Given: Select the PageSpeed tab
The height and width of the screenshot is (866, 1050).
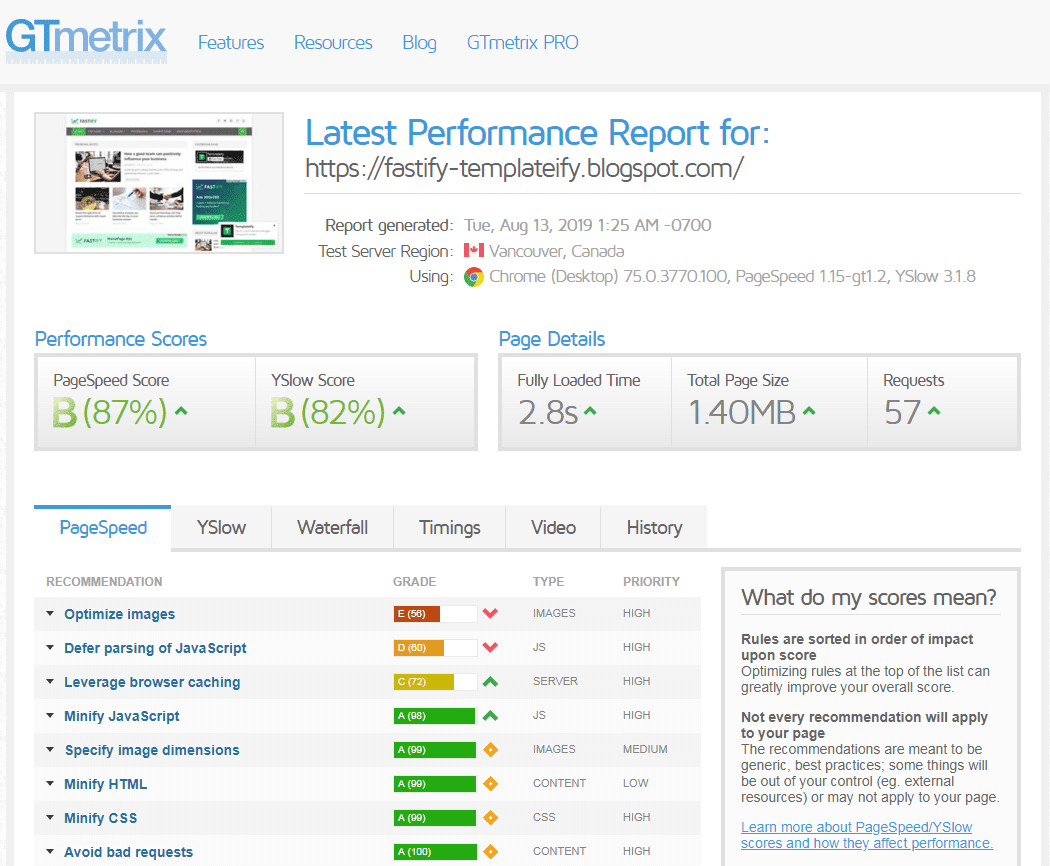Looking at the screenshot, I should click(x=102, y=528).
